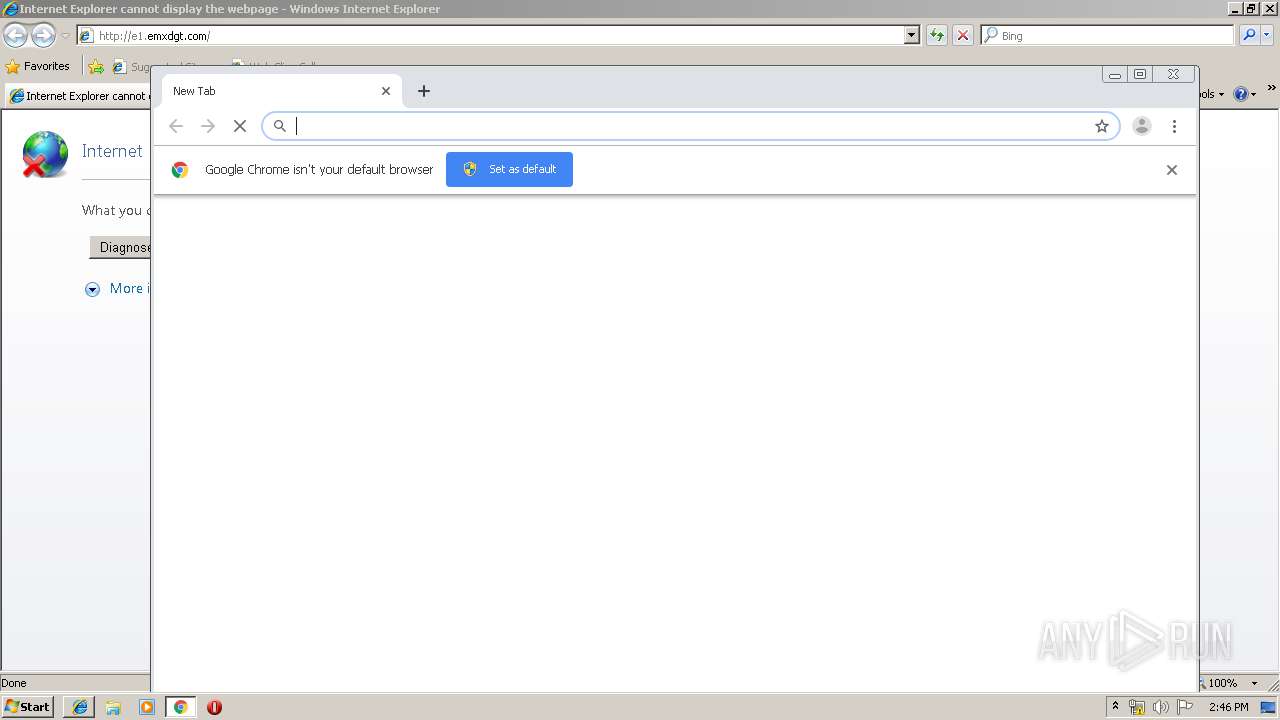Open Chrome's three-dot menu
This screenshot has height=720, width=1280.
[1175, 126]
